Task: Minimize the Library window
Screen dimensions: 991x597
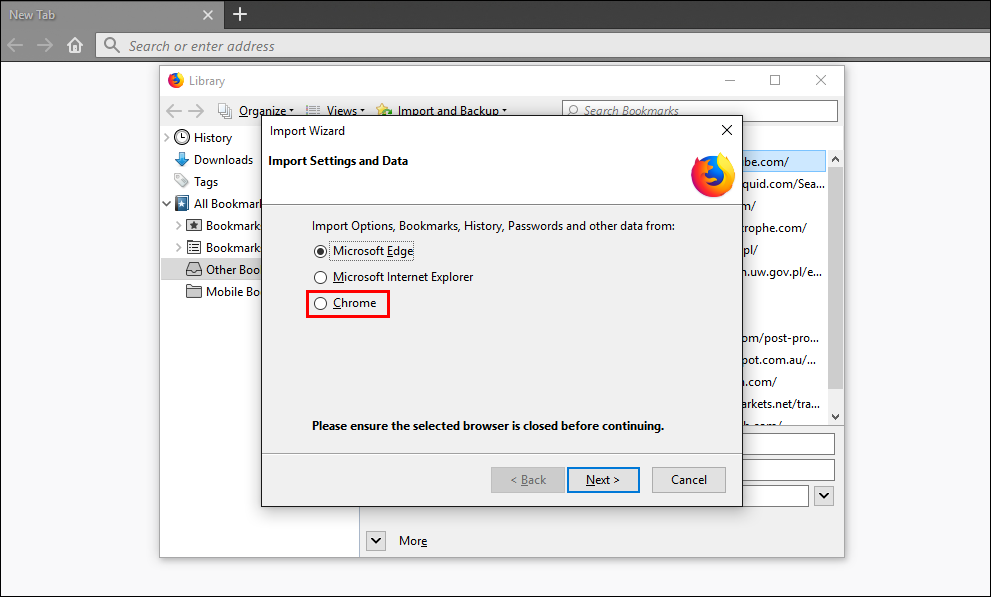Action: 730,80
